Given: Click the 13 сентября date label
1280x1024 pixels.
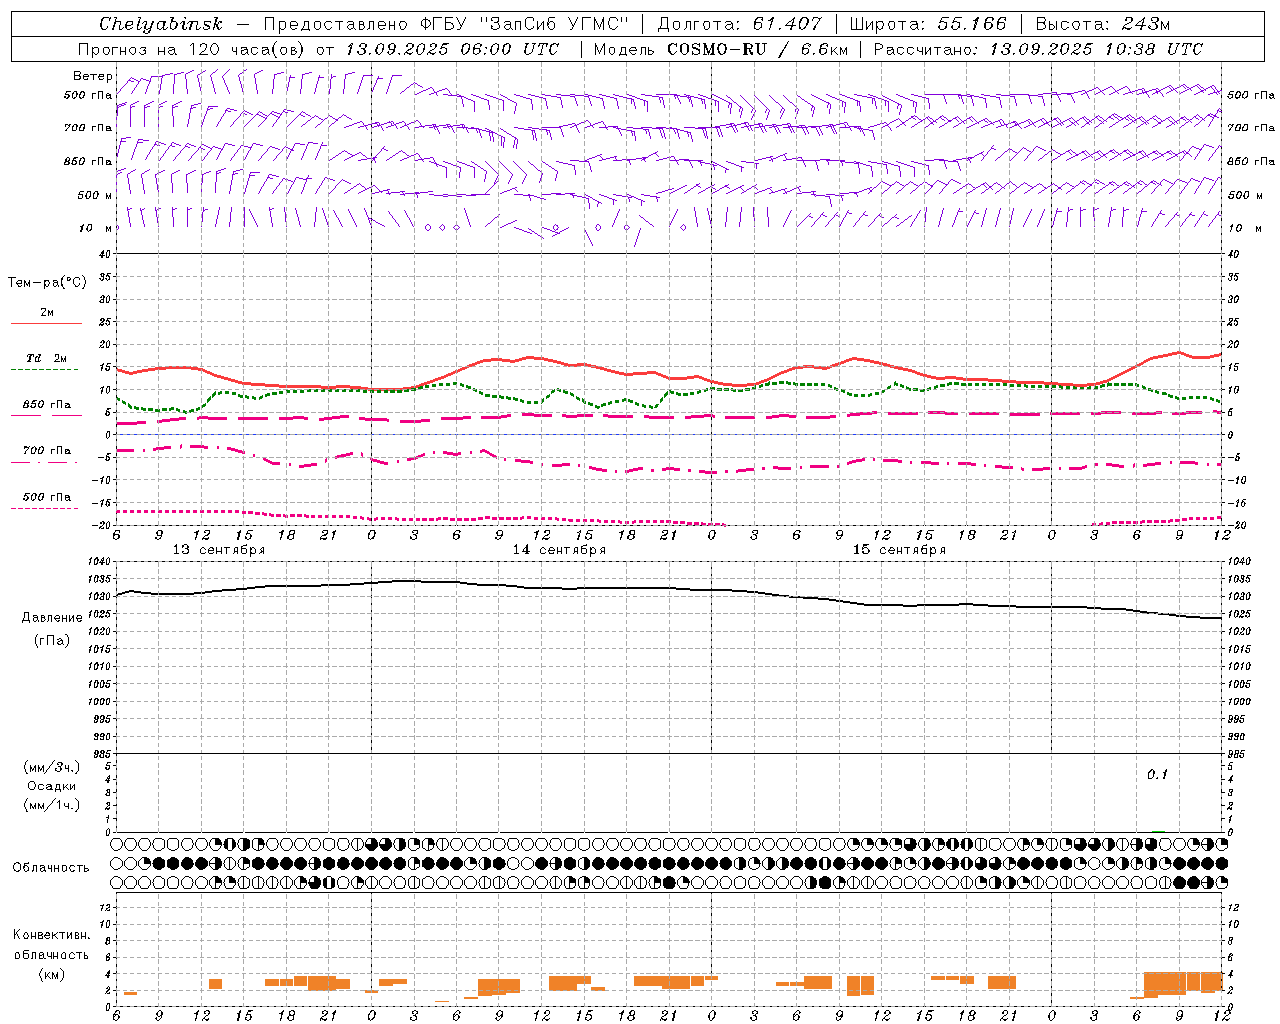Looking at the screenshot, I should (x=219, y=550).
